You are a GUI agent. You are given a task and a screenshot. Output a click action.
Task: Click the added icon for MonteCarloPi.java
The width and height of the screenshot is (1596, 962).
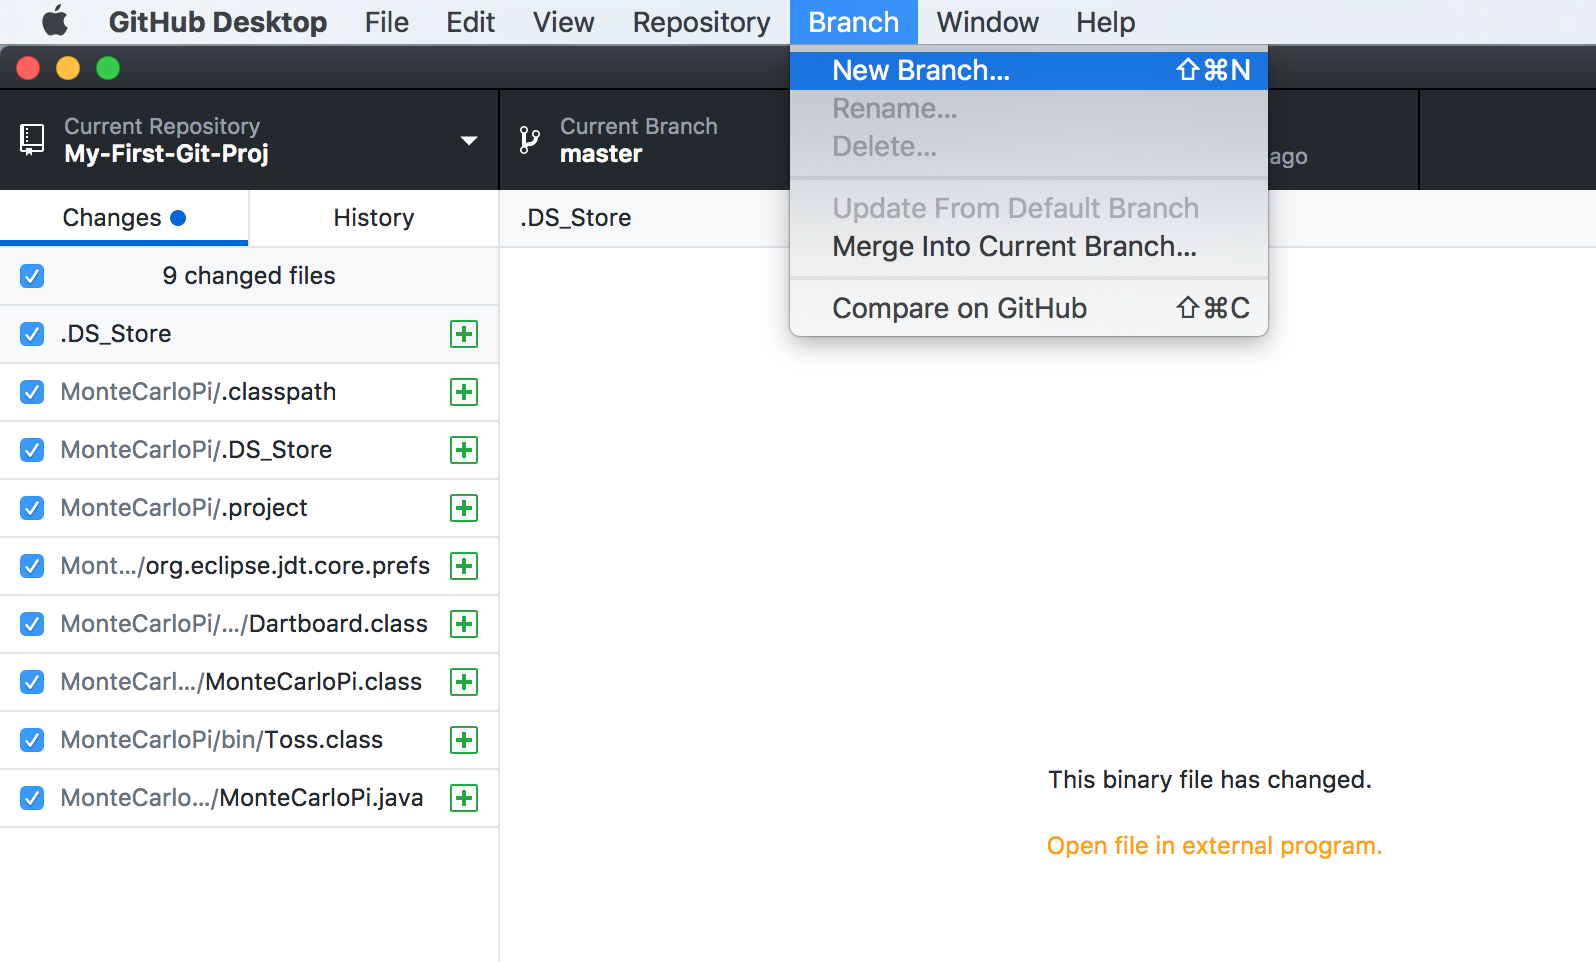click(x=464, y=798)
